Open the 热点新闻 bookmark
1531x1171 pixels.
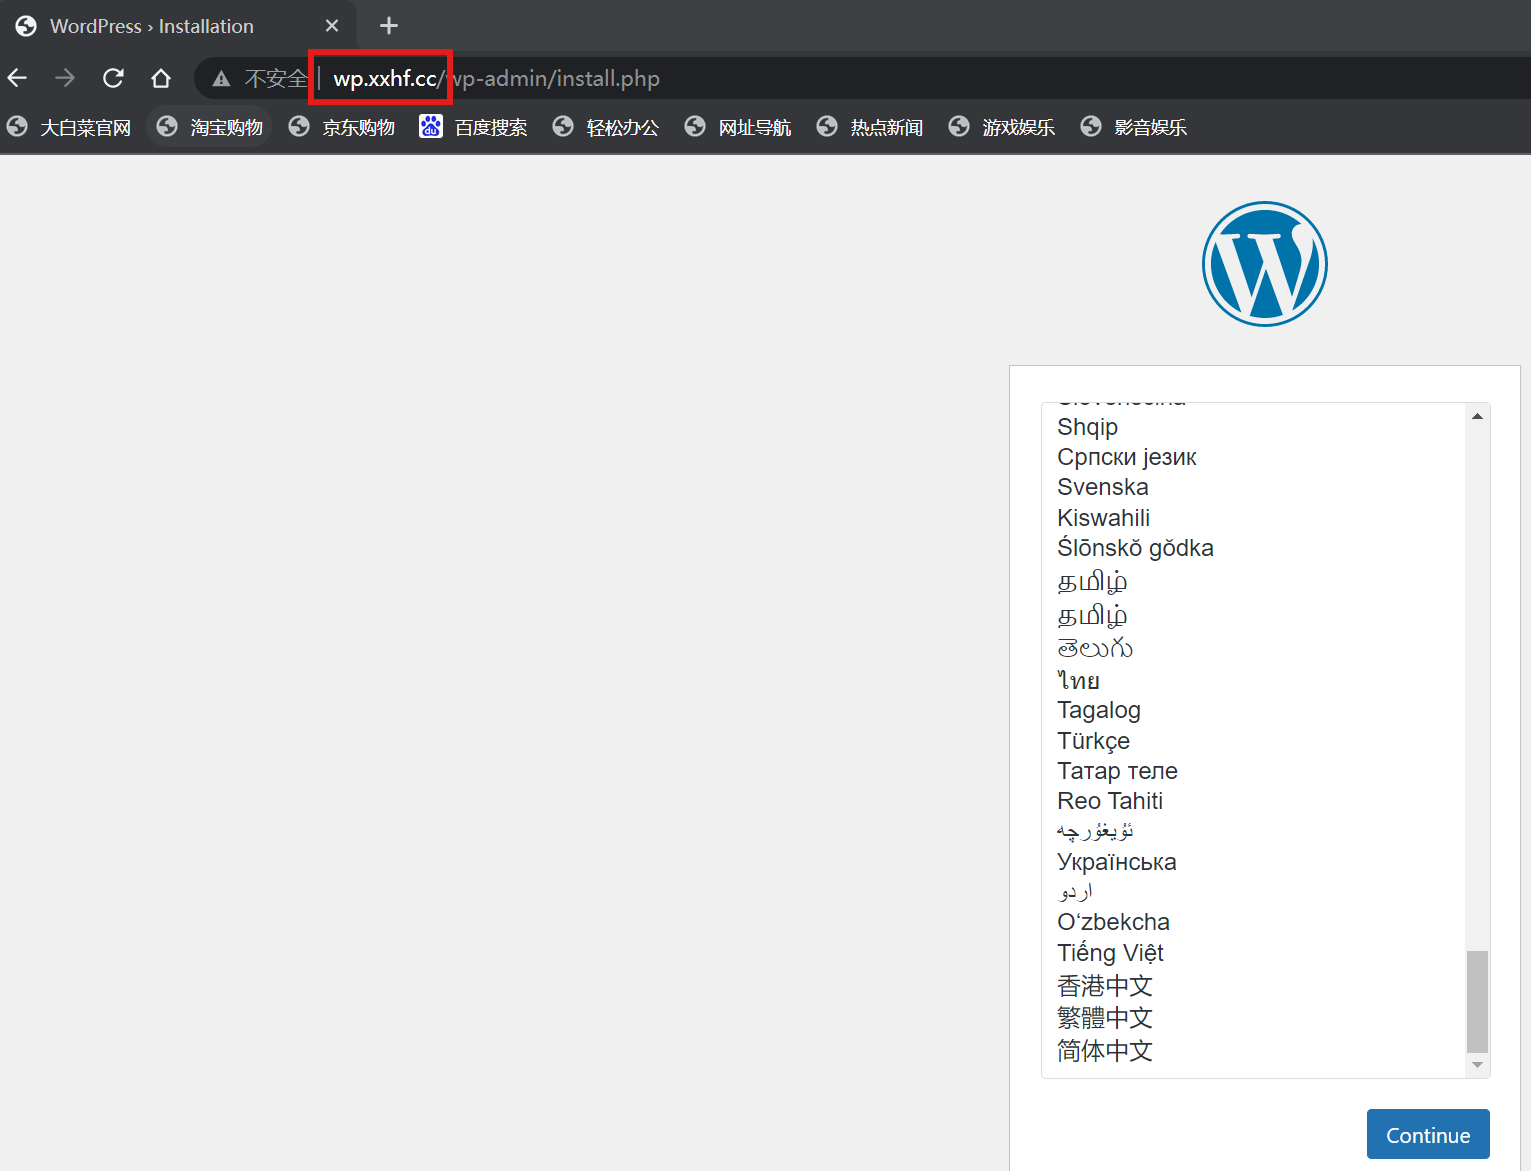point(870,127)
